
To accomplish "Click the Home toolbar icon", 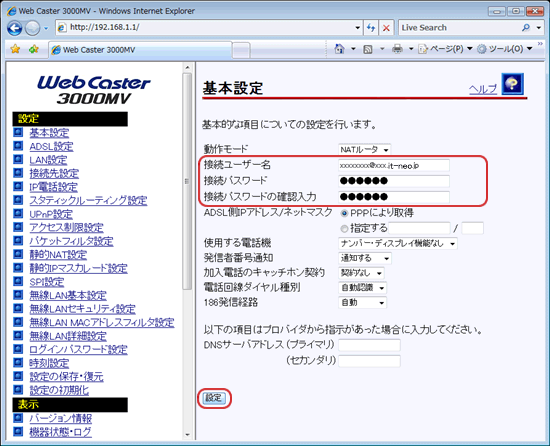I will coord(339,49).
